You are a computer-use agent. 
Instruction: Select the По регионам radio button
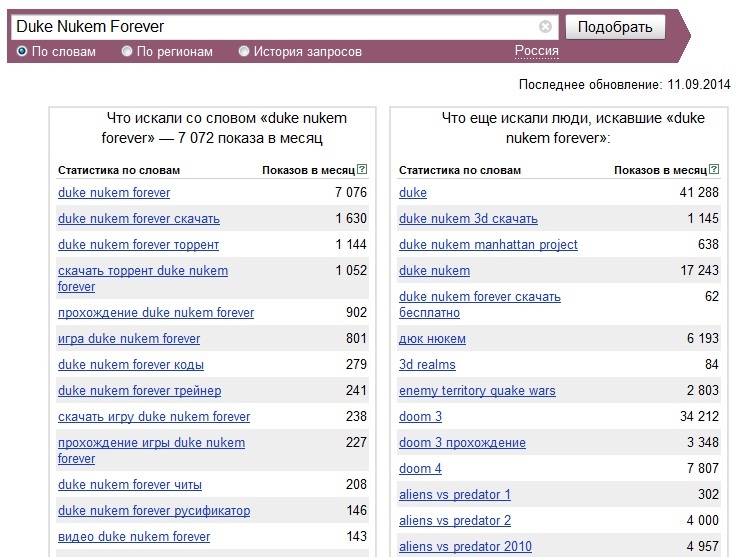coord(127,51)
